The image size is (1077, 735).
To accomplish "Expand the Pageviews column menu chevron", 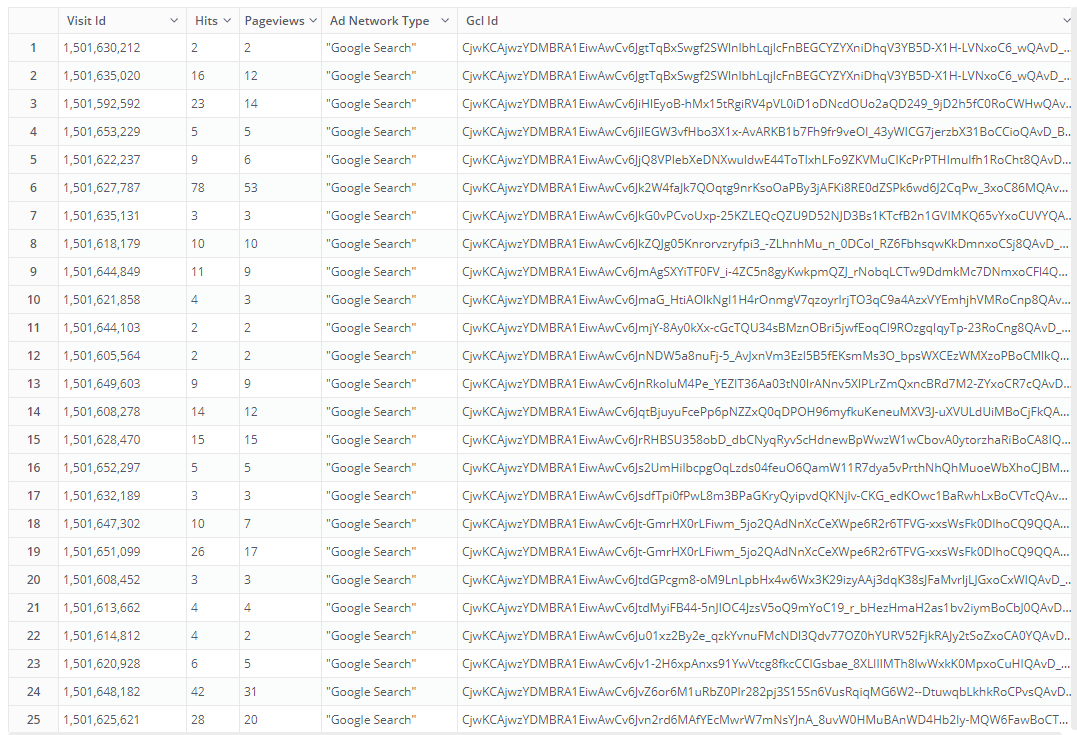I will tap(310, 21).
